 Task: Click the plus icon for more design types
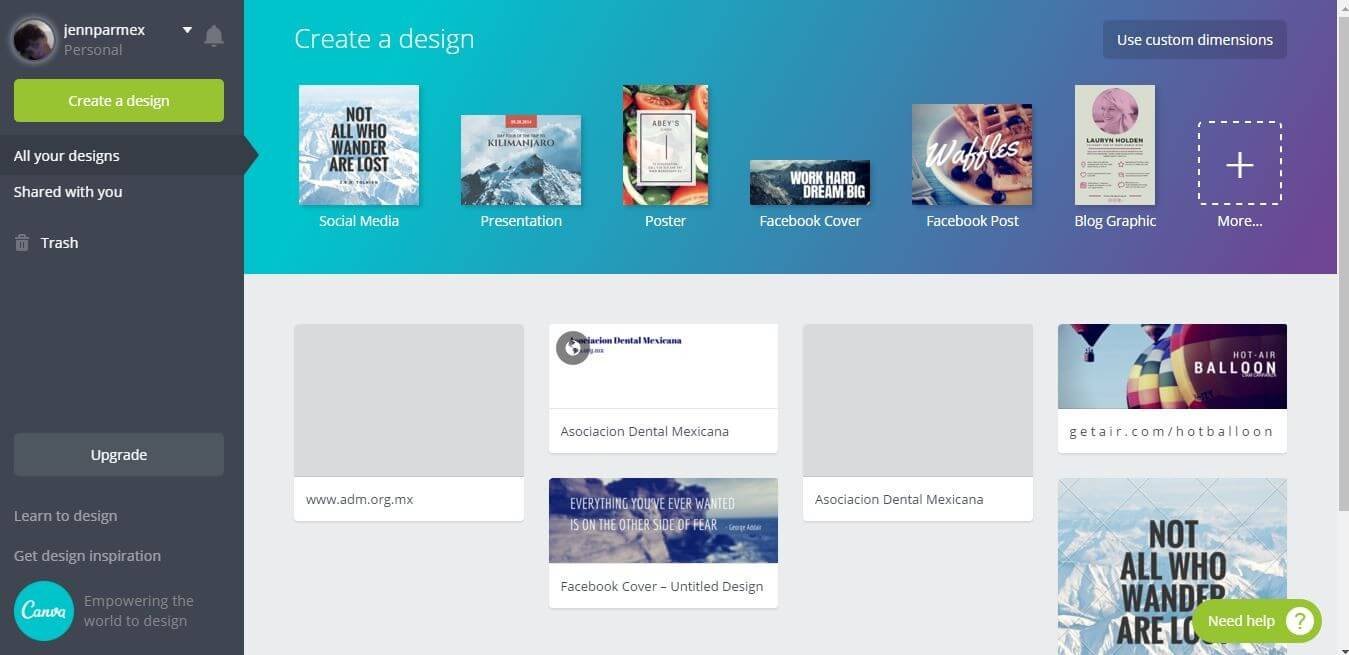click(1240, 163)
